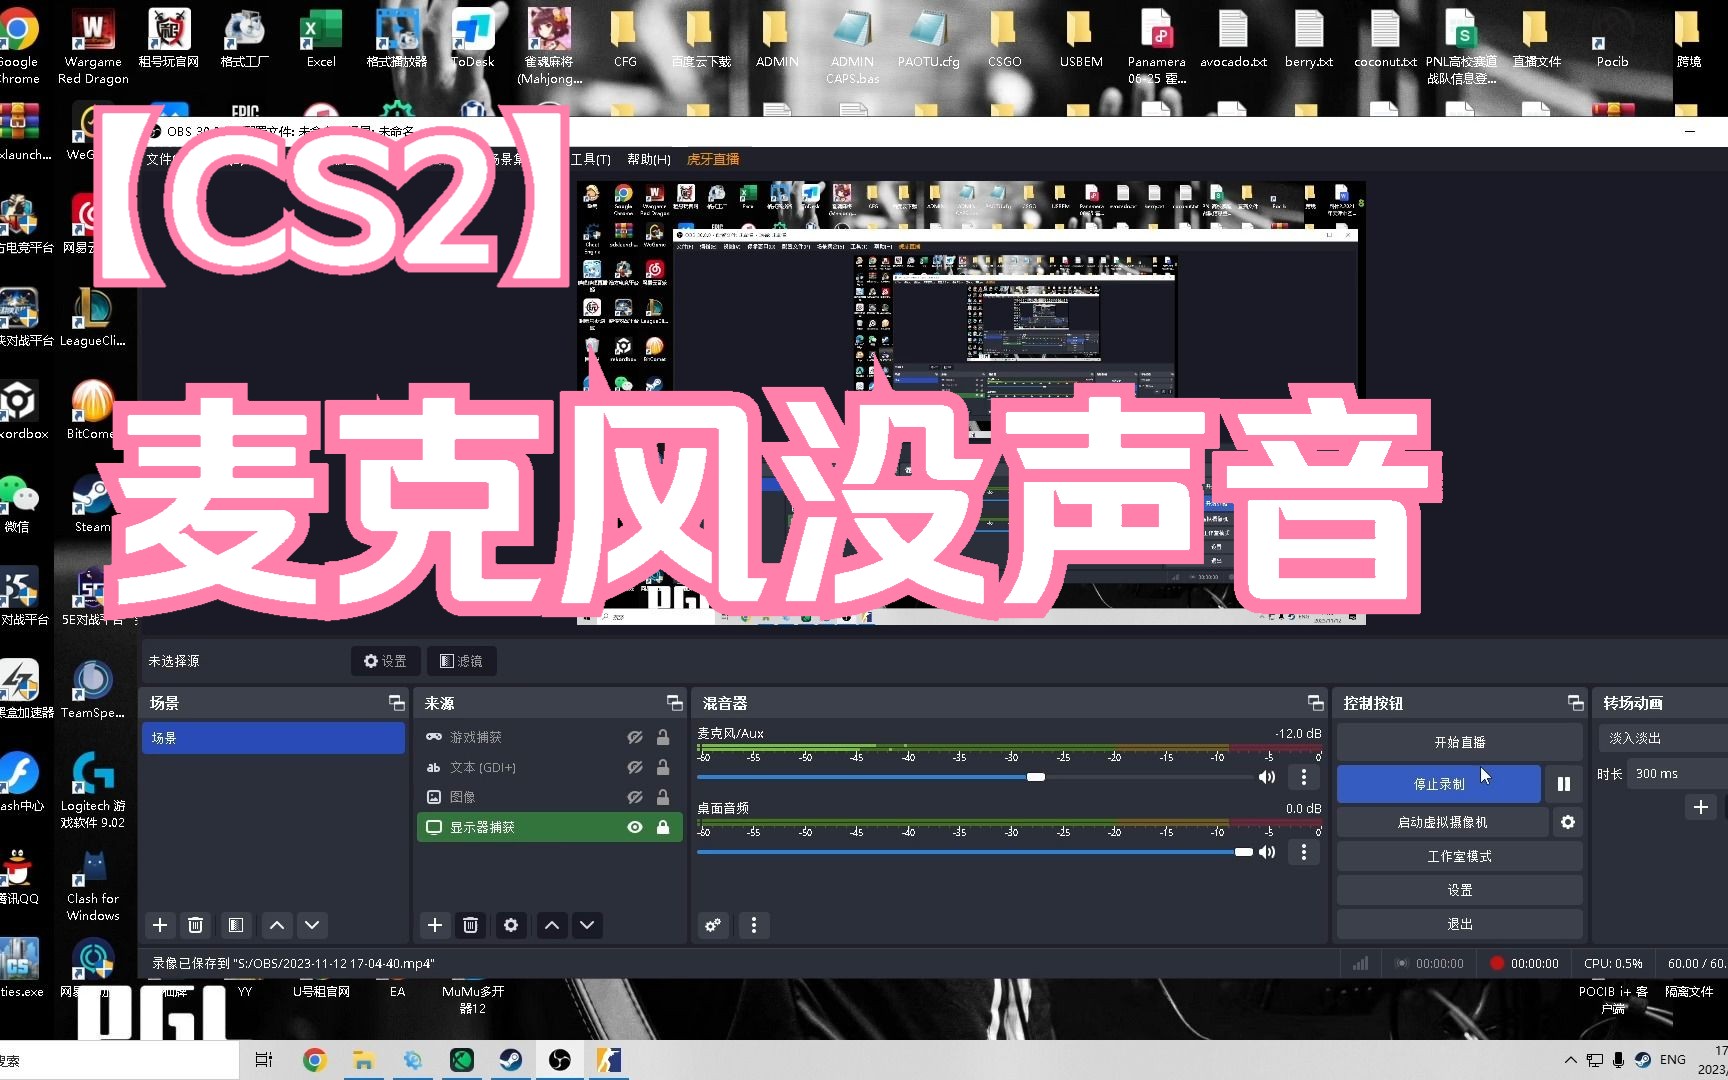Toggle visibility of 文本 (GDI+) source
This screenshot has height=1080, width=1728.
point(635,767)
